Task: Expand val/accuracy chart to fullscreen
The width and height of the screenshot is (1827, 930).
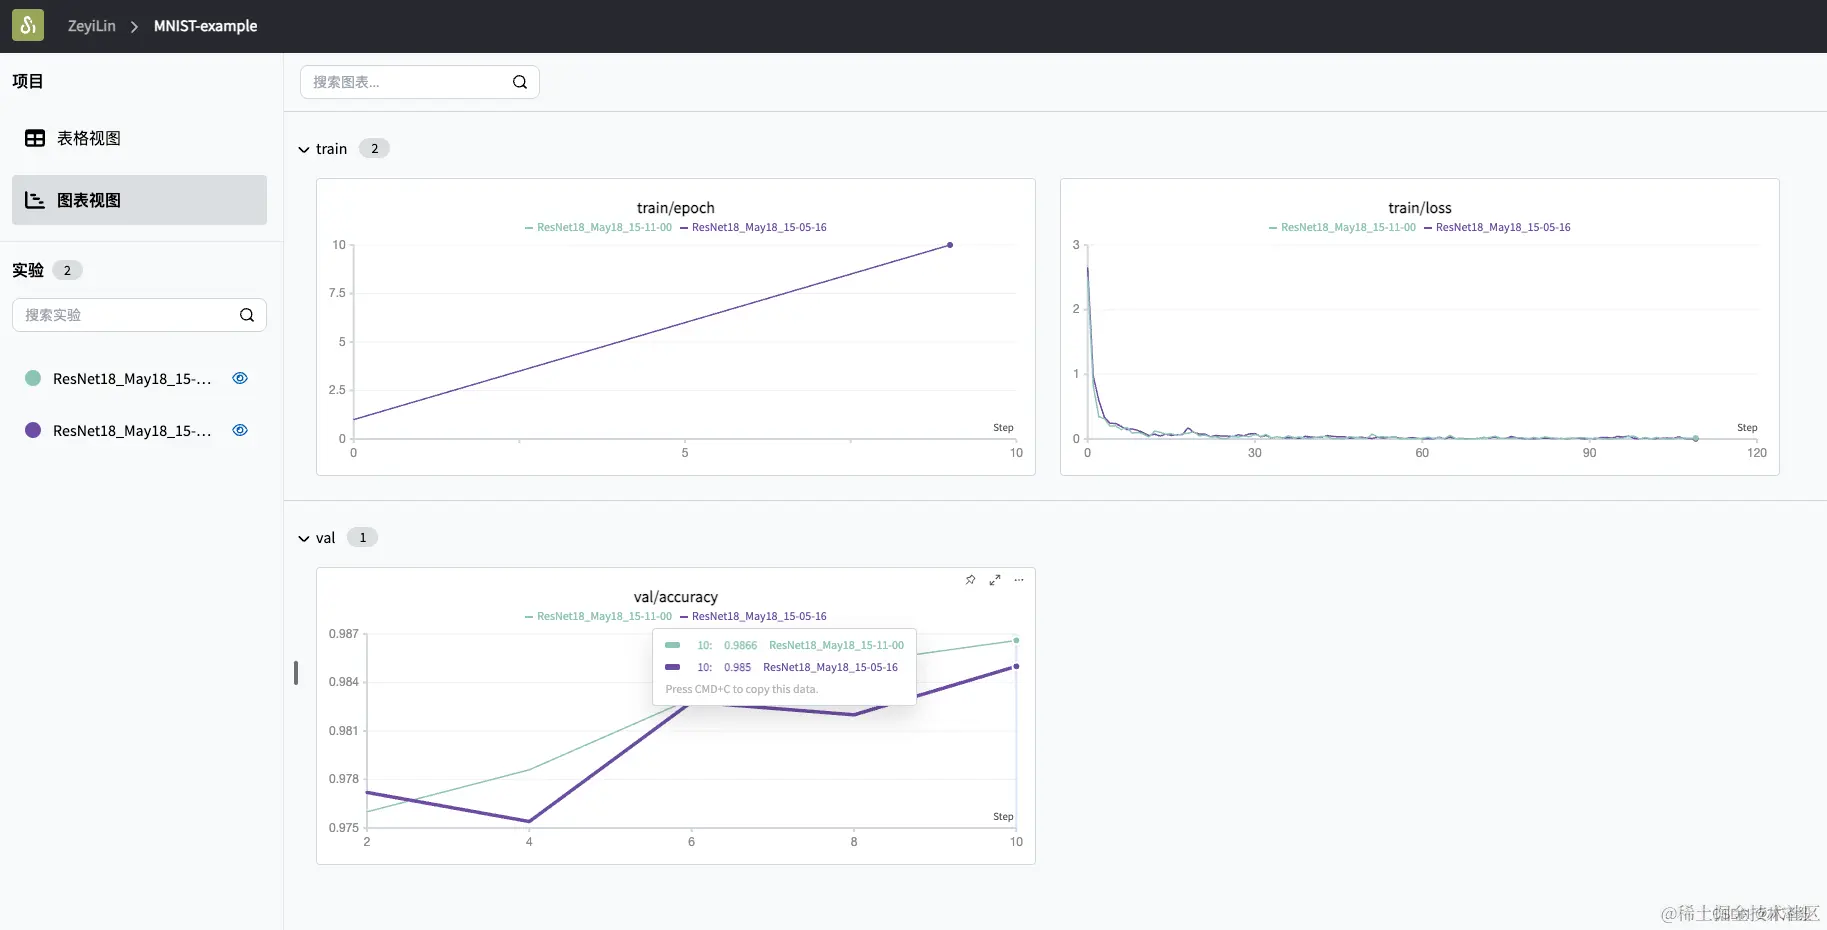Action: [995, 580]
